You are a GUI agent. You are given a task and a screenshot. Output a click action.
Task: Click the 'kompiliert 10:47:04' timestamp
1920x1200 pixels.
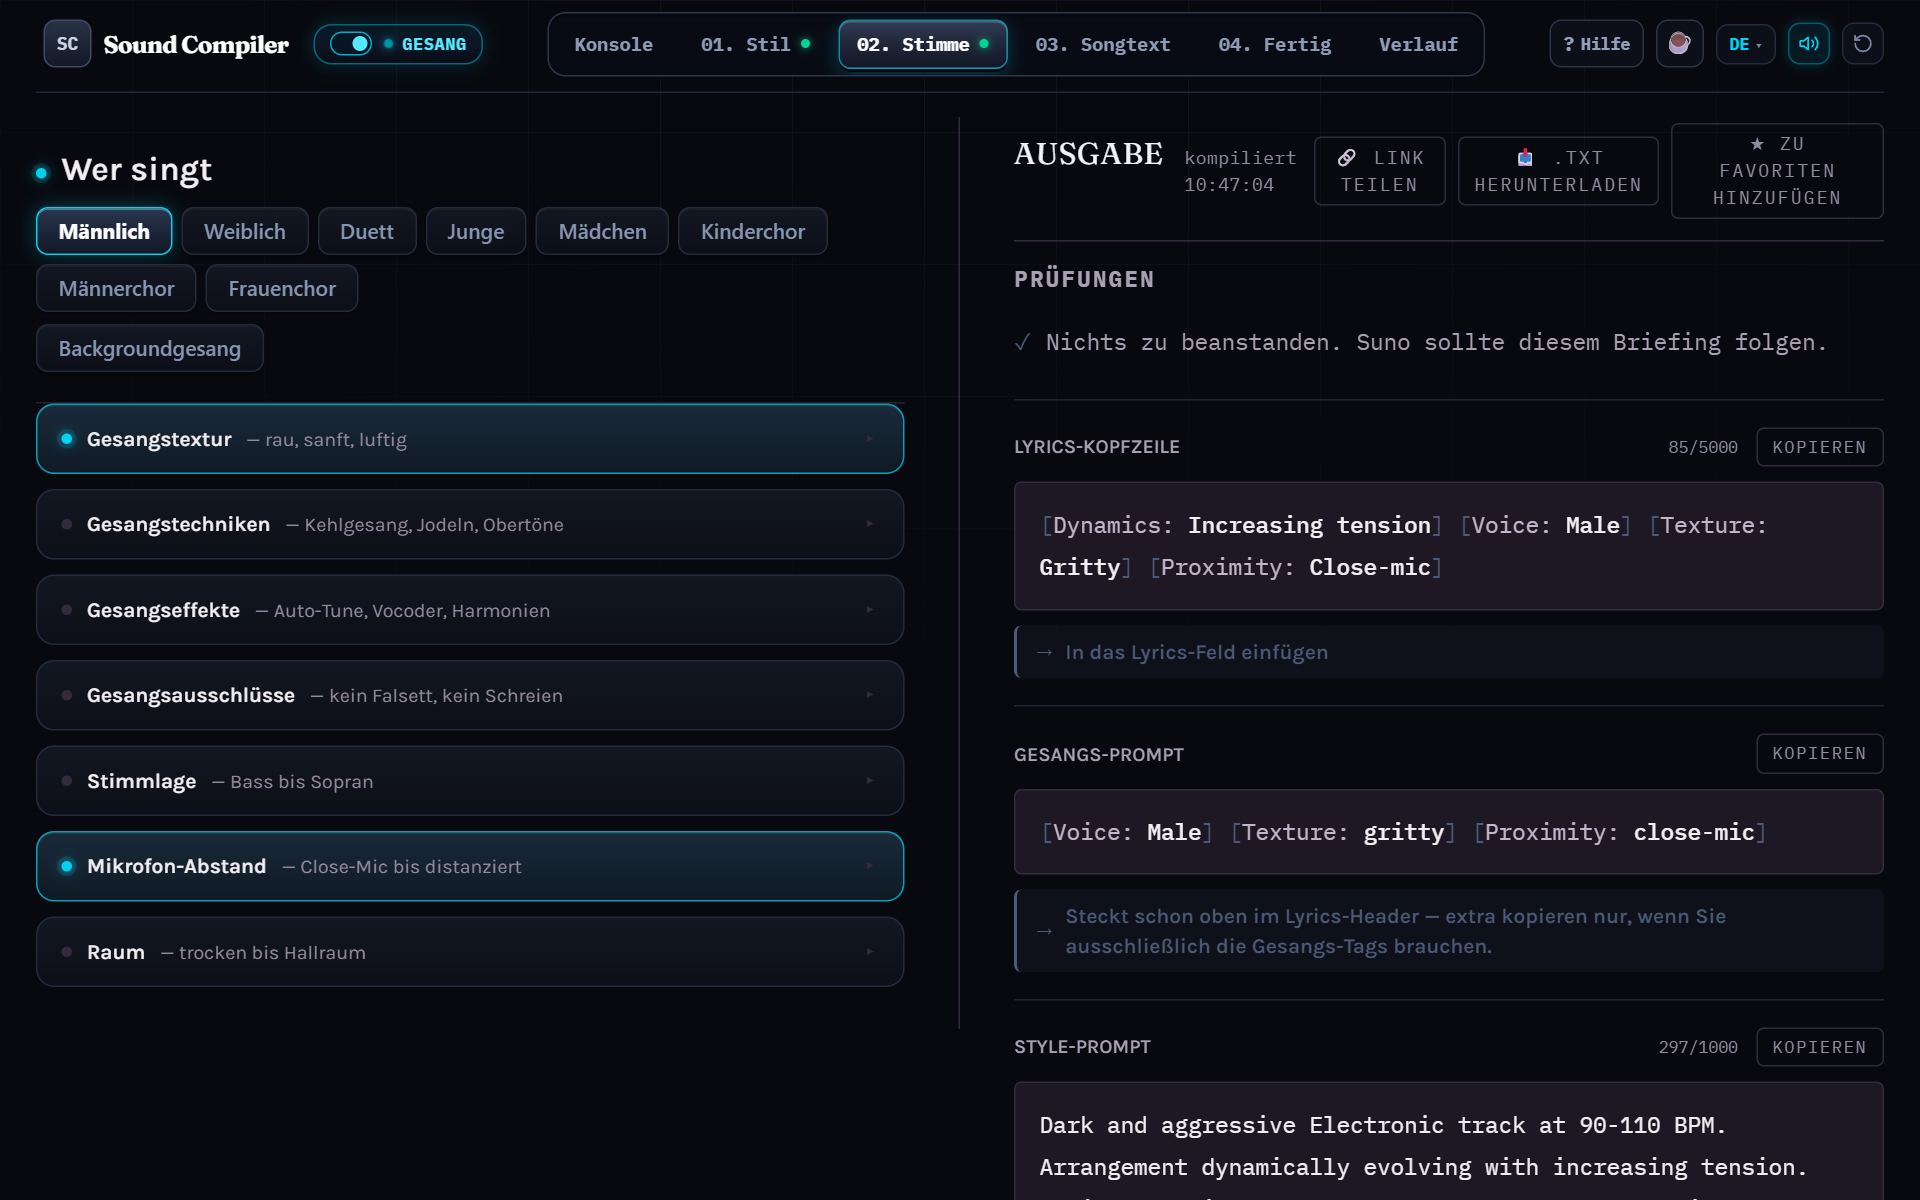[1240, 171]
